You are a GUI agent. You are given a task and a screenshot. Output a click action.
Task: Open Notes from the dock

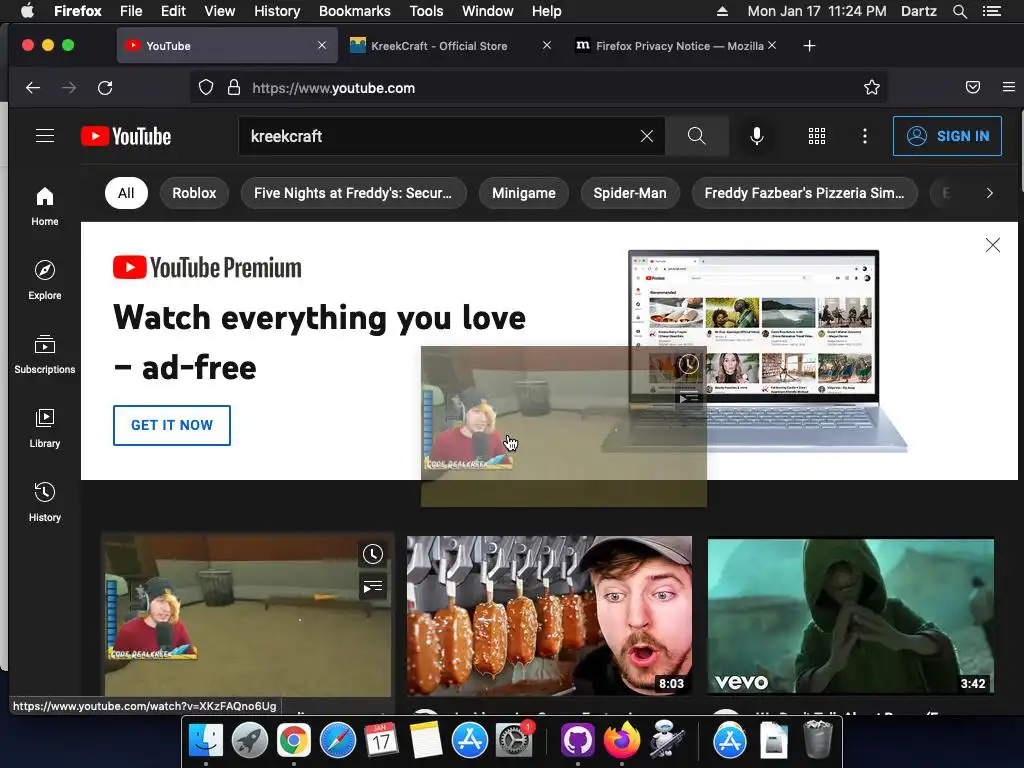click(x=426, y=741)
